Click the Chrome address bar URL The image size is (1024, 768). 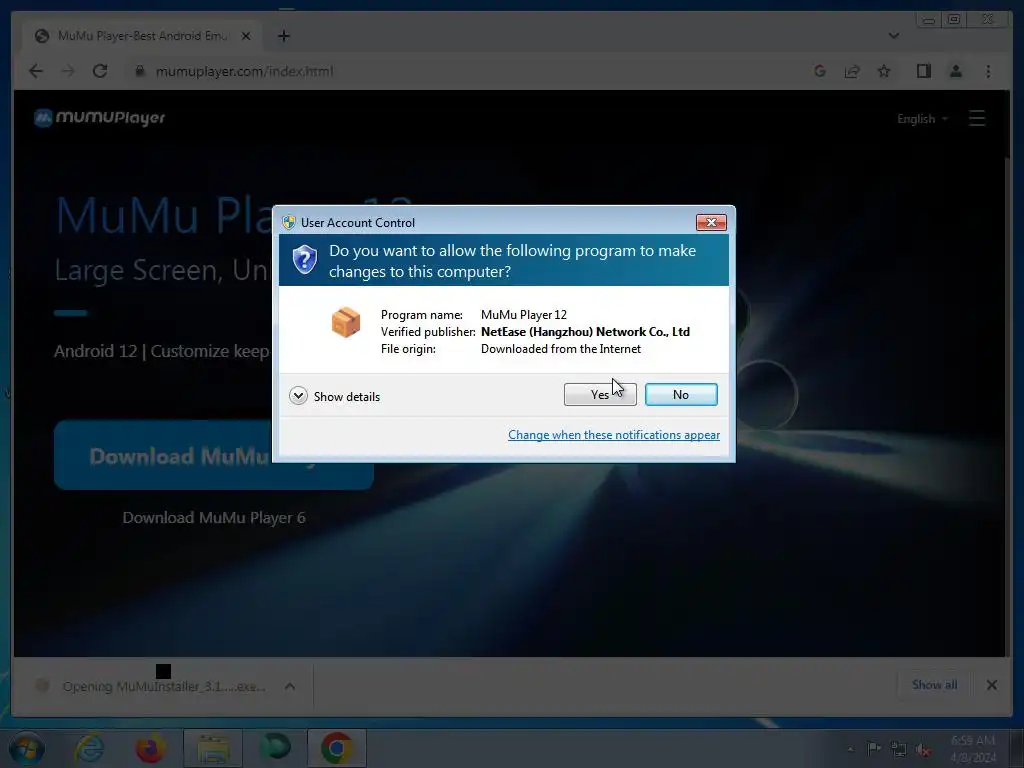point(244,71)
